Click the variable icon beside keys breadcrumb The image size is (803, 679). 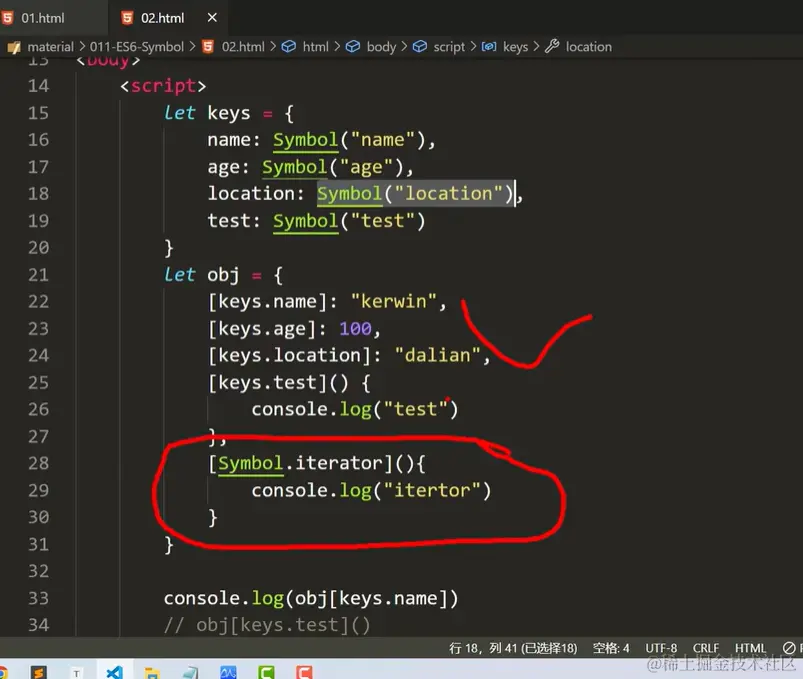tap(489, 47)
